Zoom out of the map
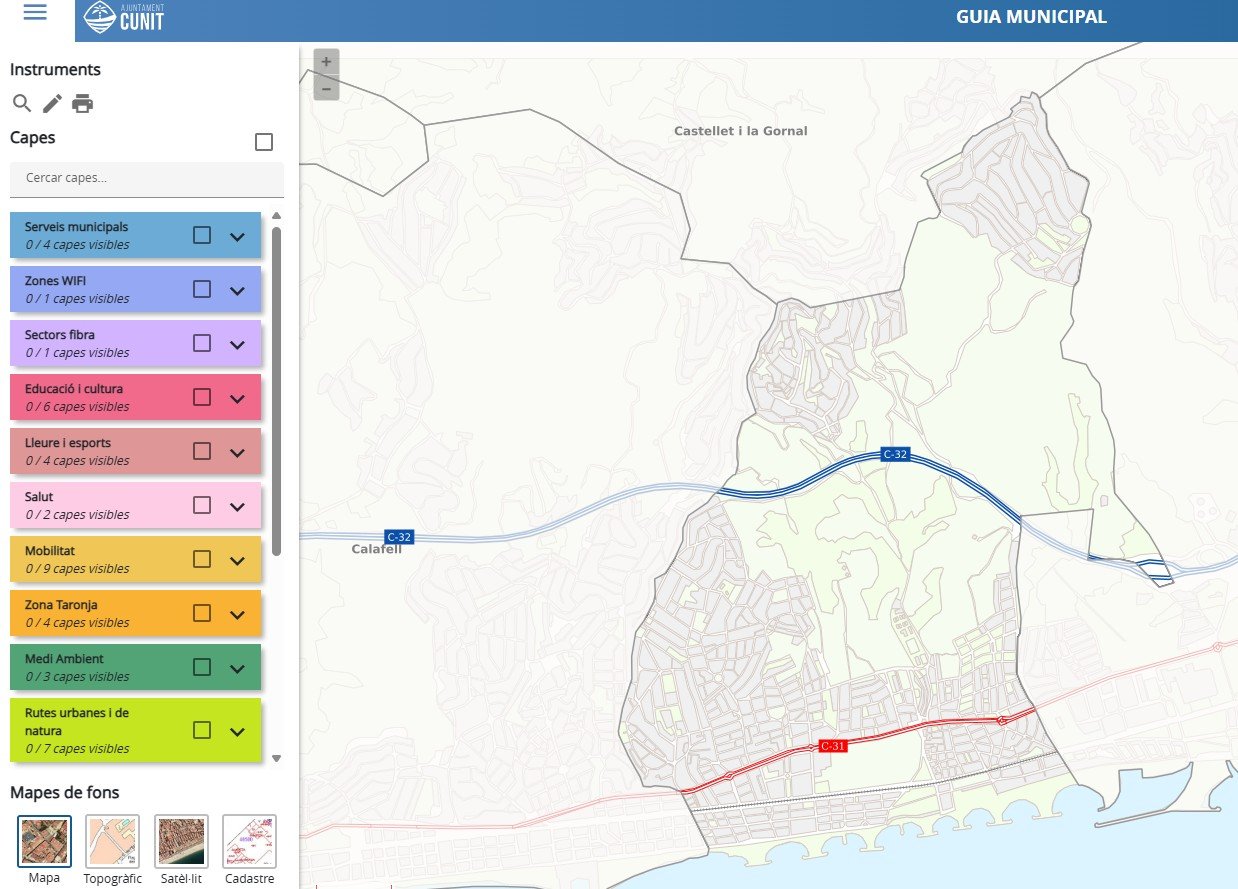This screenshot has height=889, width=1238. click(x=326, y=88)
